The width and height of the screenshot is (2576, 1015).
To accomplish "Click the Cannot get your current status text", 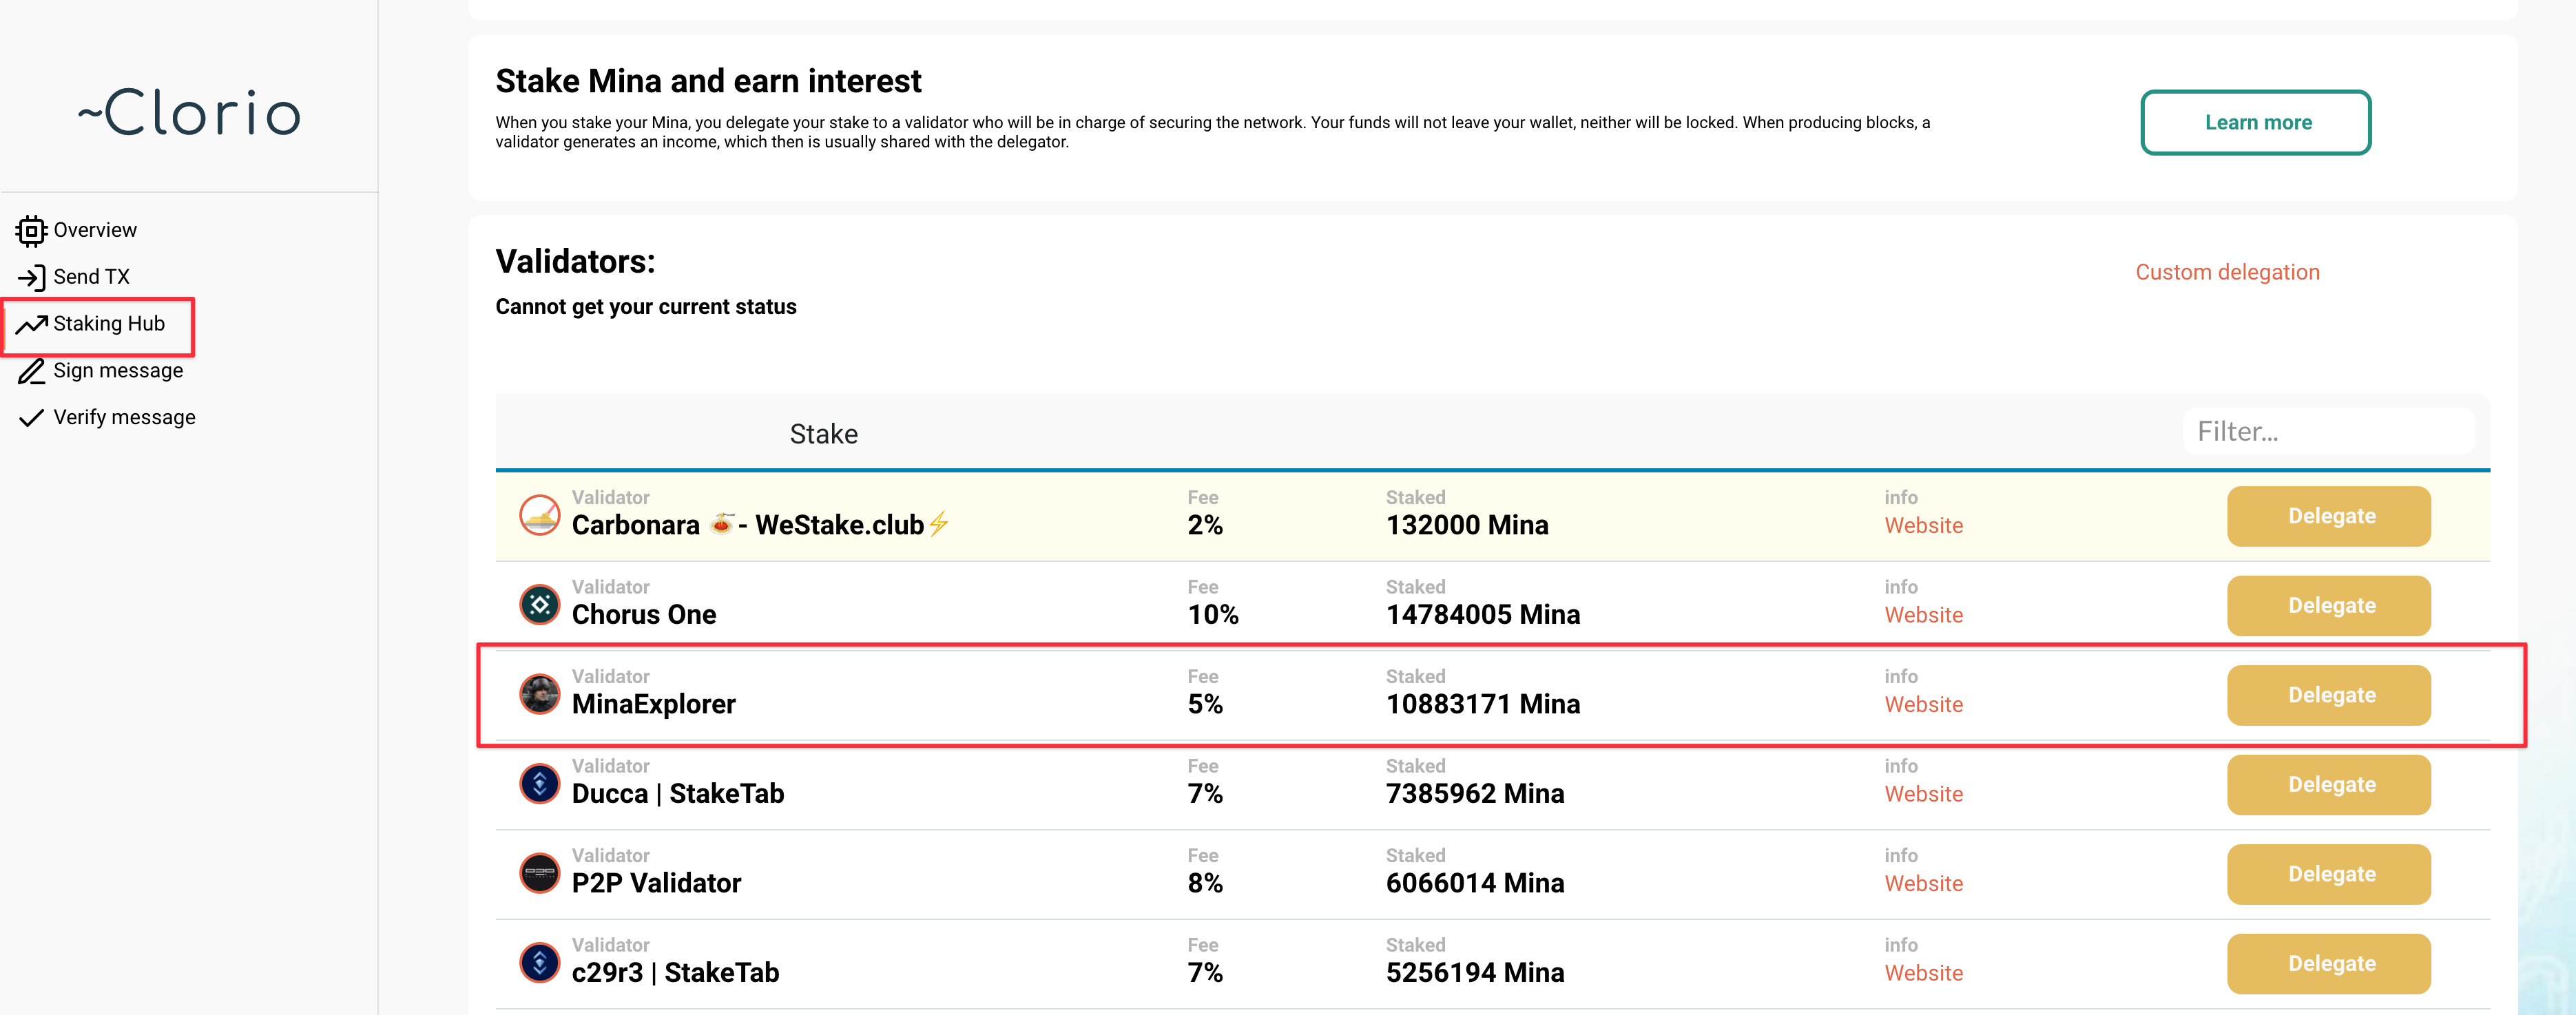I will click(646, 307).
